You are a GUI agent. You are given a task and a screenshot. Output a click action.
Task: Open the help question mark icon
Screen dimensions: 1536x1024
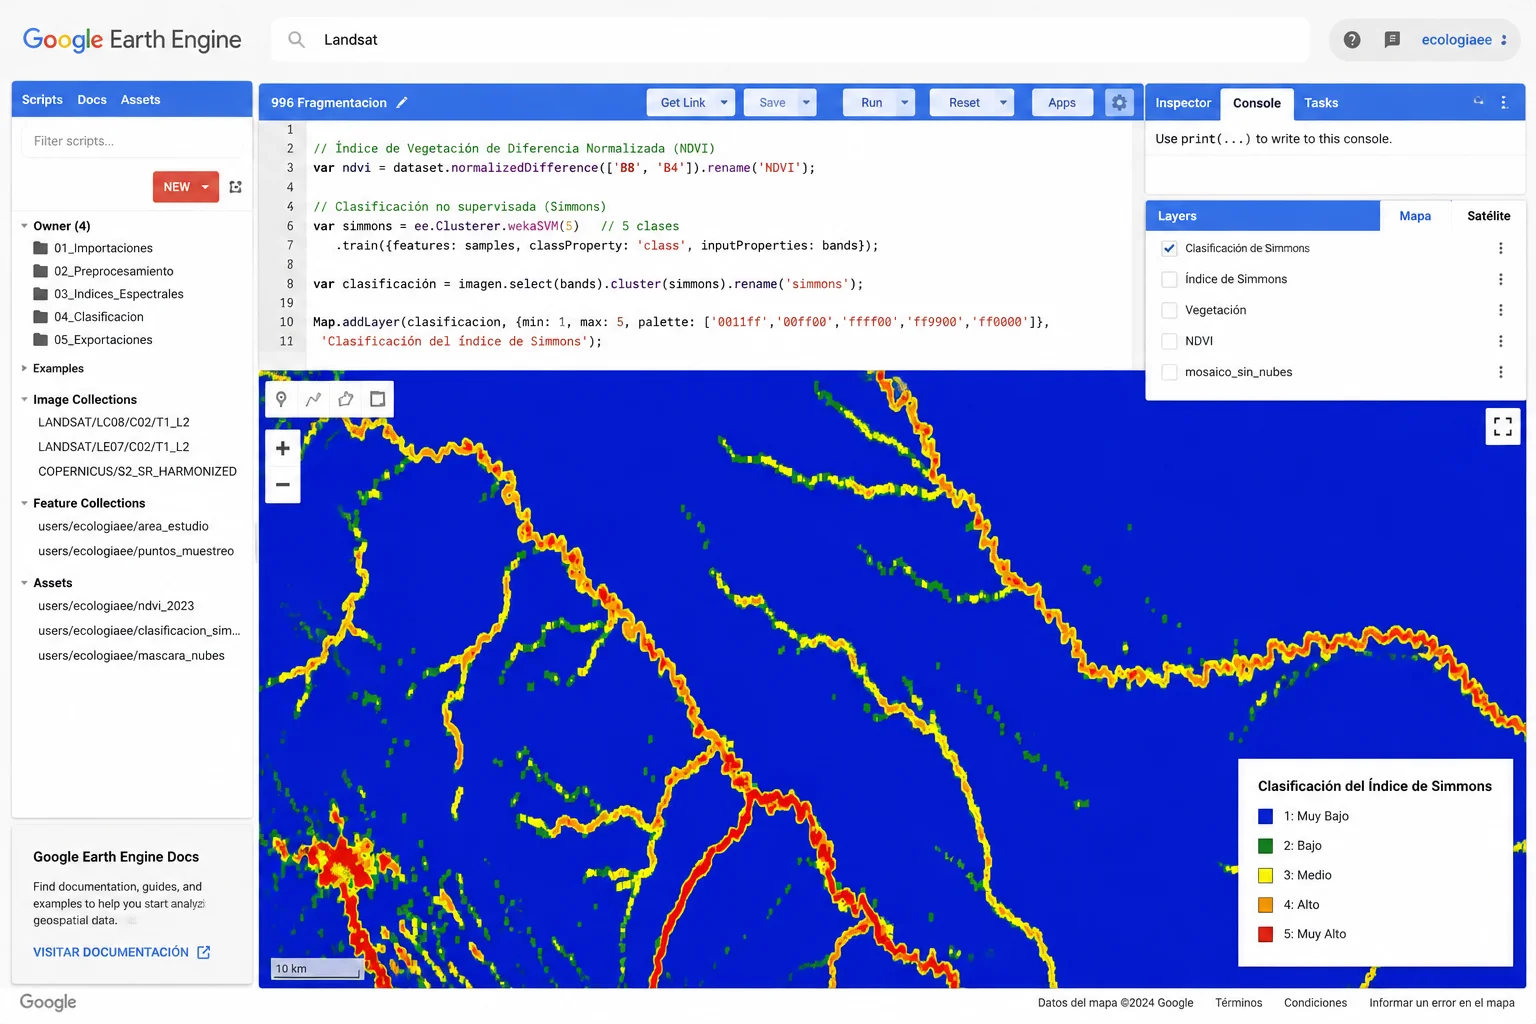(x=1352, y=40)
